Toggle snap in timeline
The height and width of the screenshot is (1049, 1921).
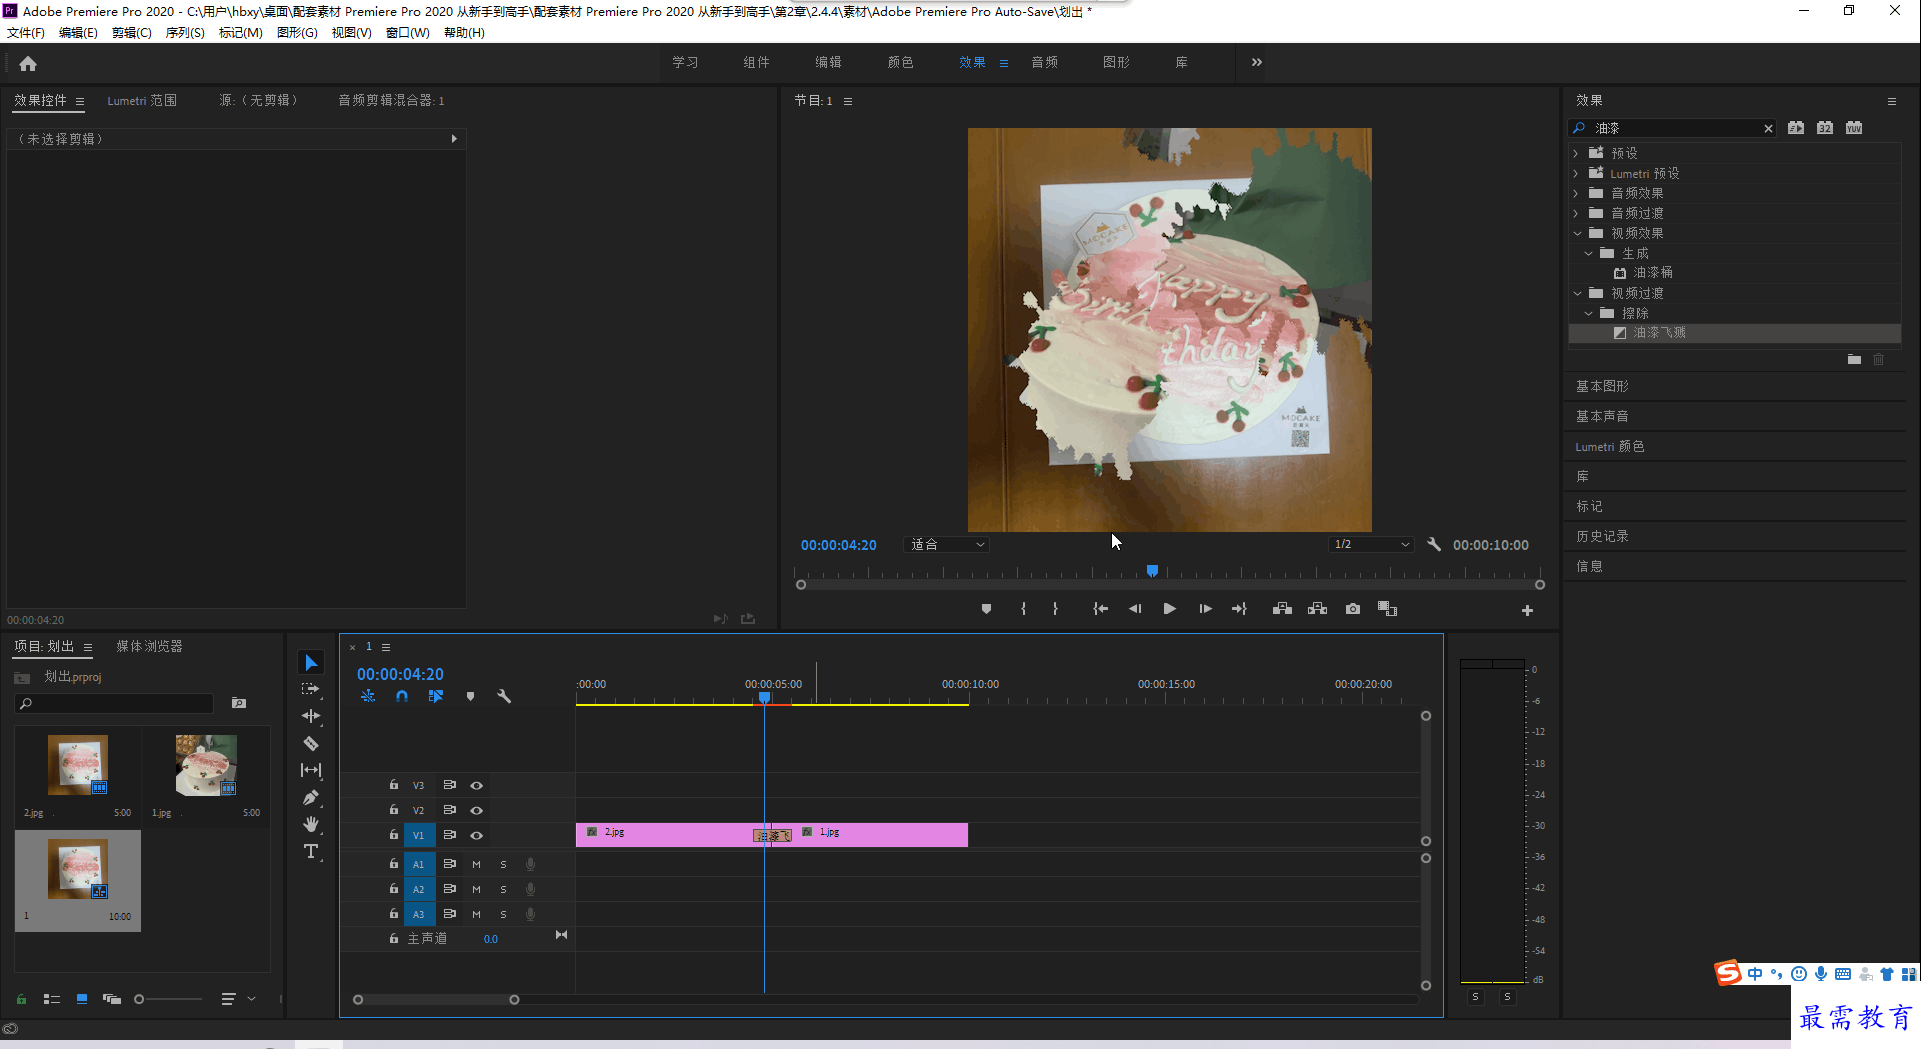click(x=402, y=696)
